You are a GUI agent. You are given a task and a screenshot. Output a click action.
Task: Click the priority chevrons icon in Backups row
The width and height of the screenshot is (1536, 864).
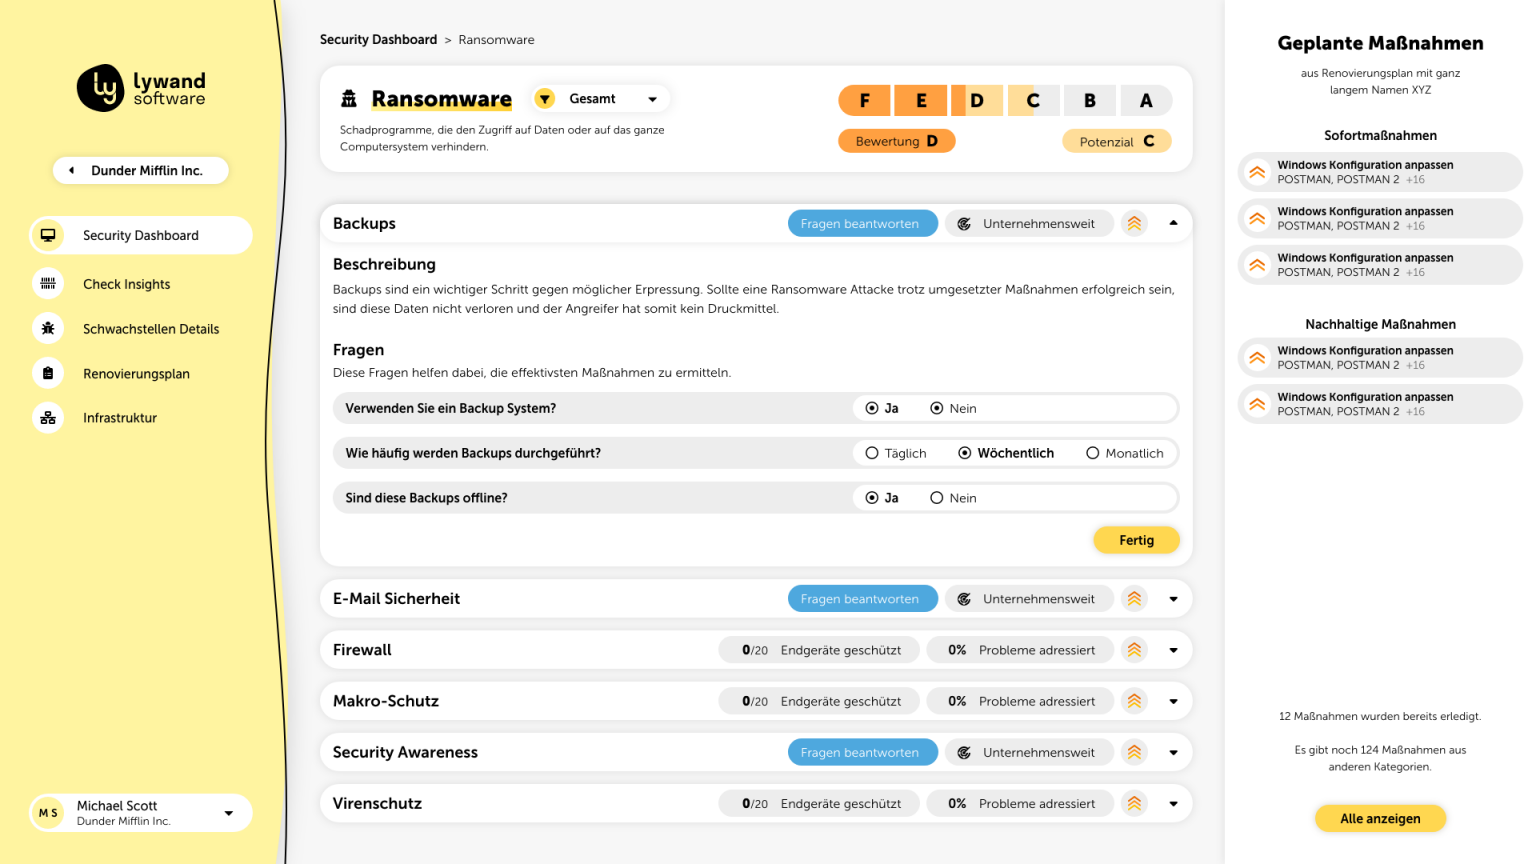pos(1134,223)
